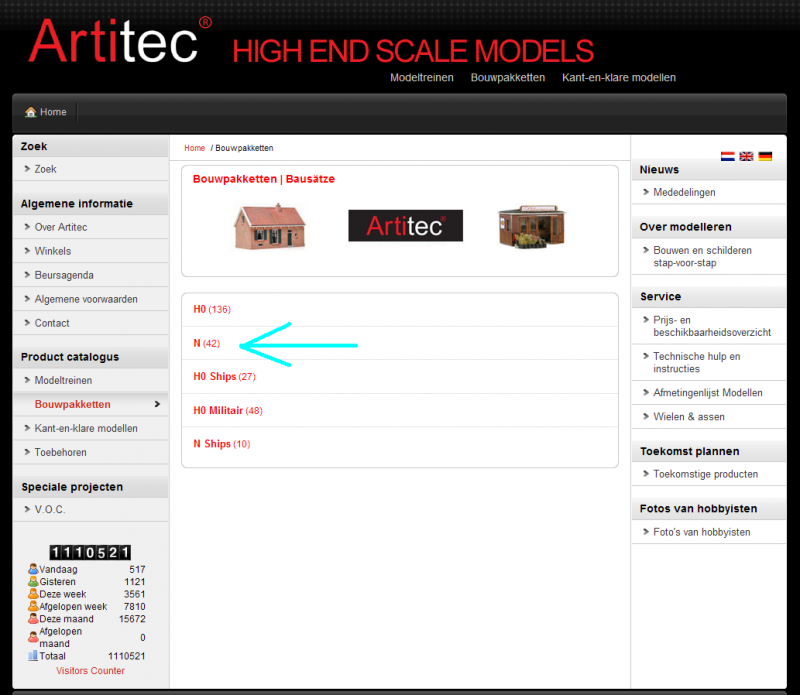This screenshot has width=800, height=695.
Task: Expand Toebehoren in the product catalogue
Action: [x=60, y=452]
